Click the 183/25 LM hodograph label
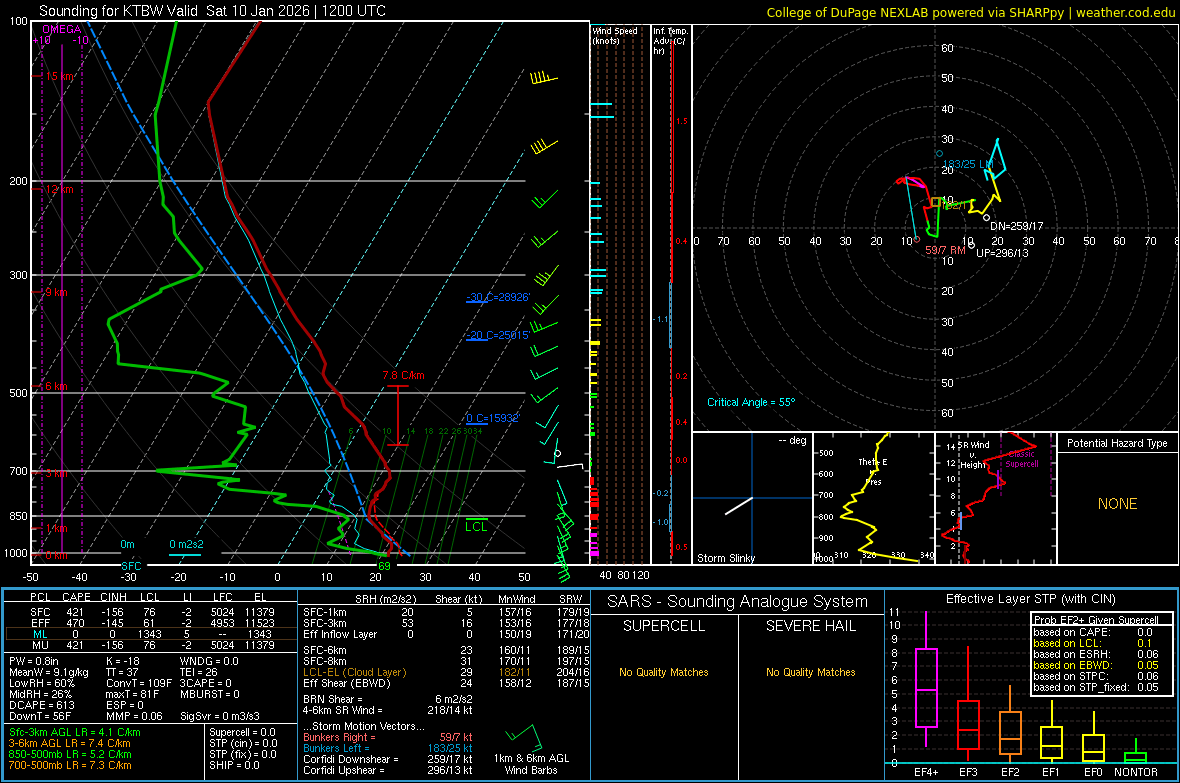The image size is (1180, 783). click(968, 164)
